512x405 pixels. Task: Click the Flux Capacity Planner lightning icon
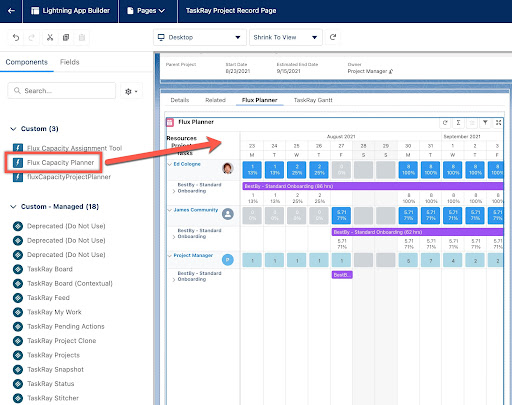coord(18,162)
